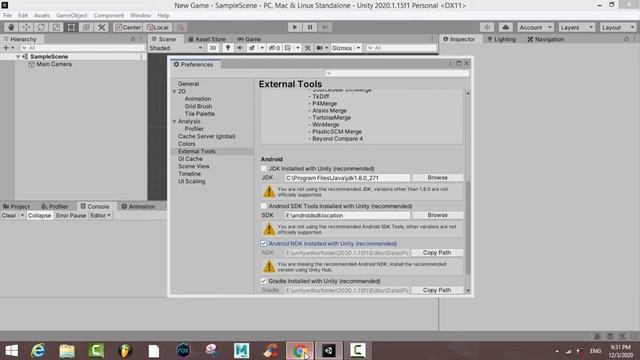Collapse the 2D preferences group

(174, 91)
